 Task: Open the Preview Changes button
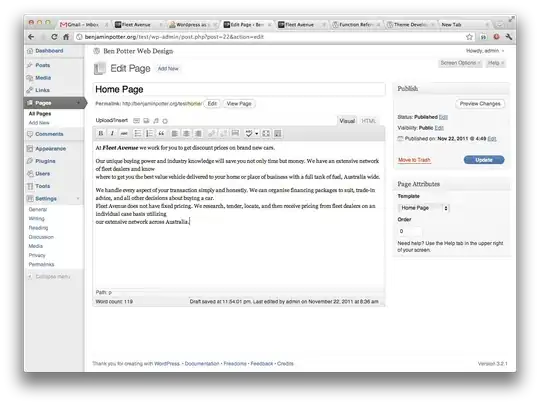tap(480, 104)
